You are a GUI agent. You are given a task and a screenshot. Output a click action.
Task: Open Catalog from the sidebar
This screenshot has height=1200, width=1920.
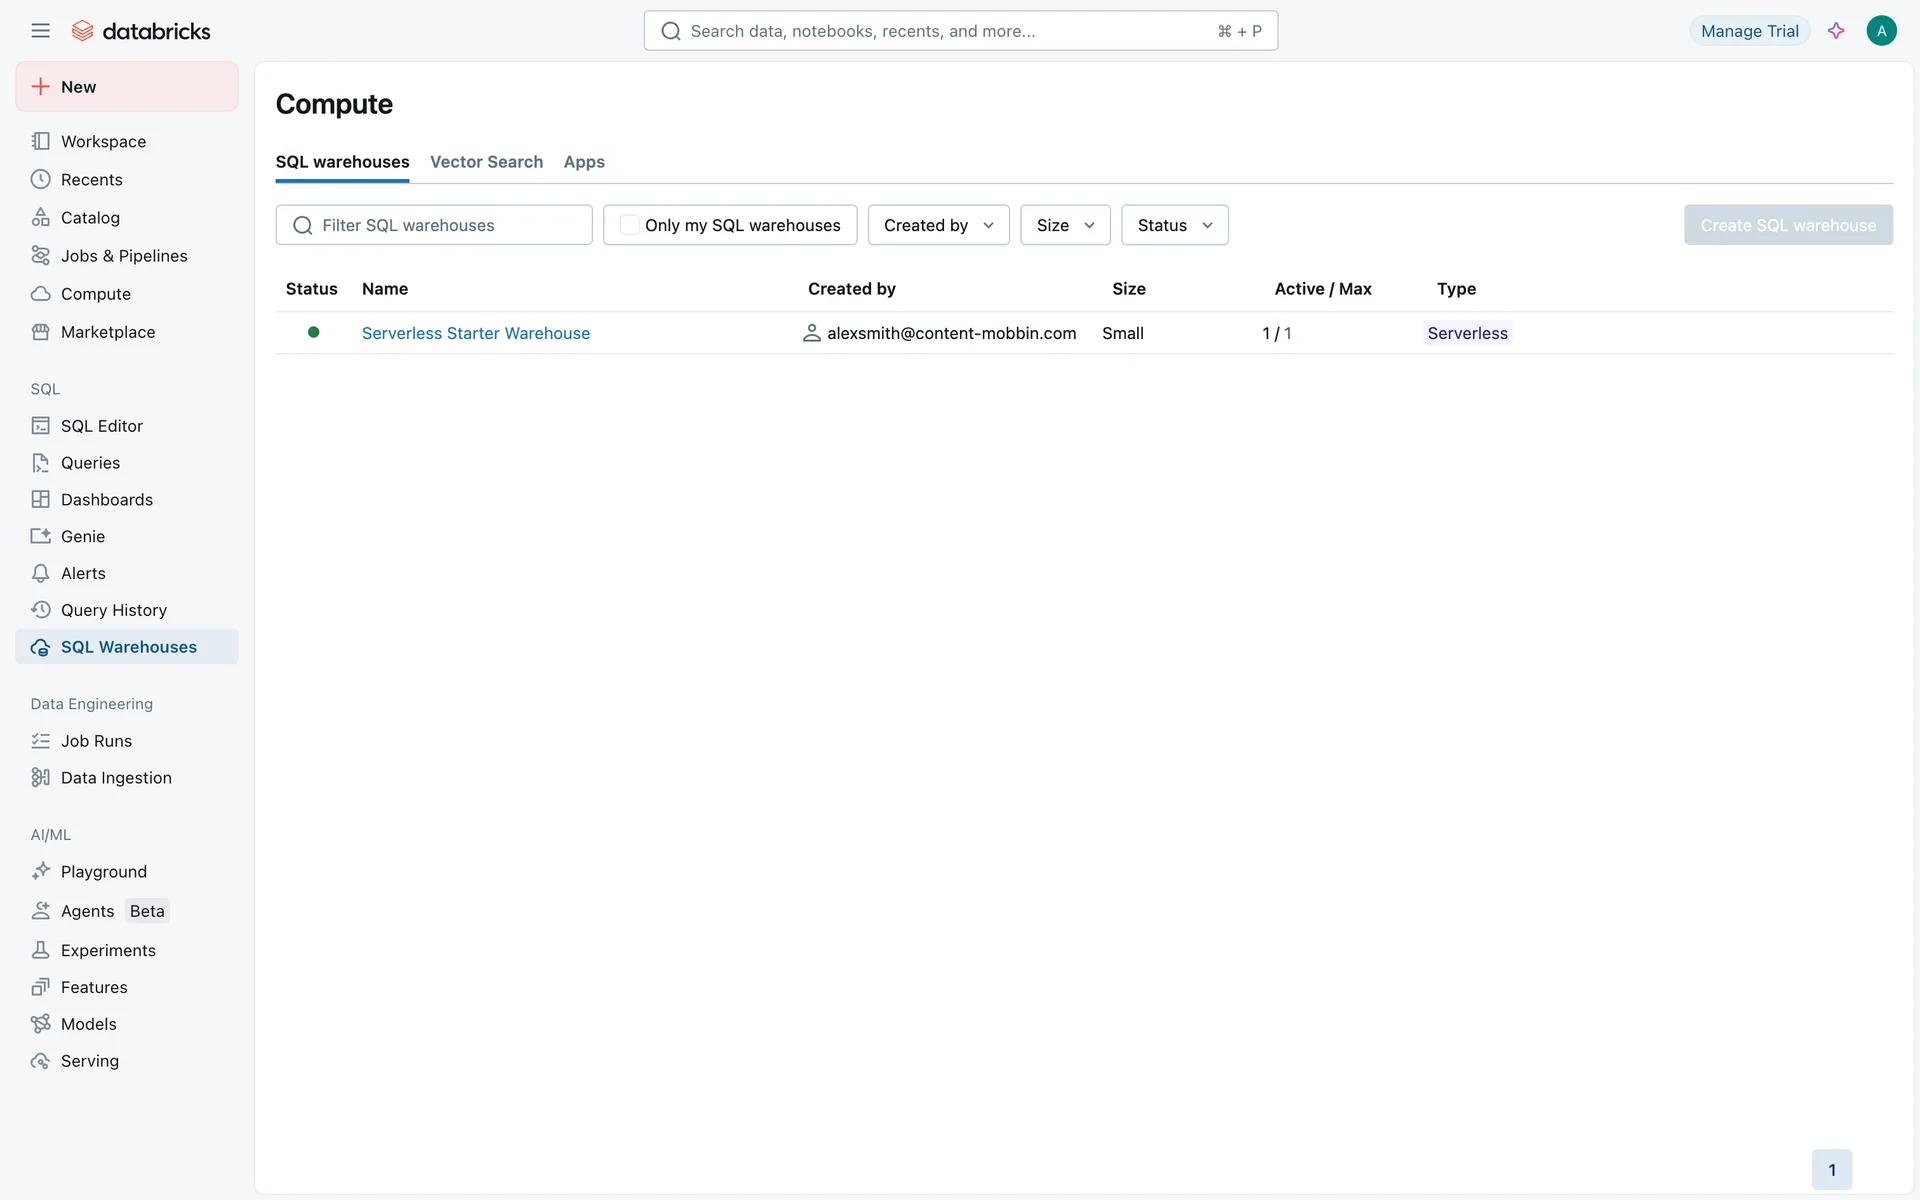90,218
